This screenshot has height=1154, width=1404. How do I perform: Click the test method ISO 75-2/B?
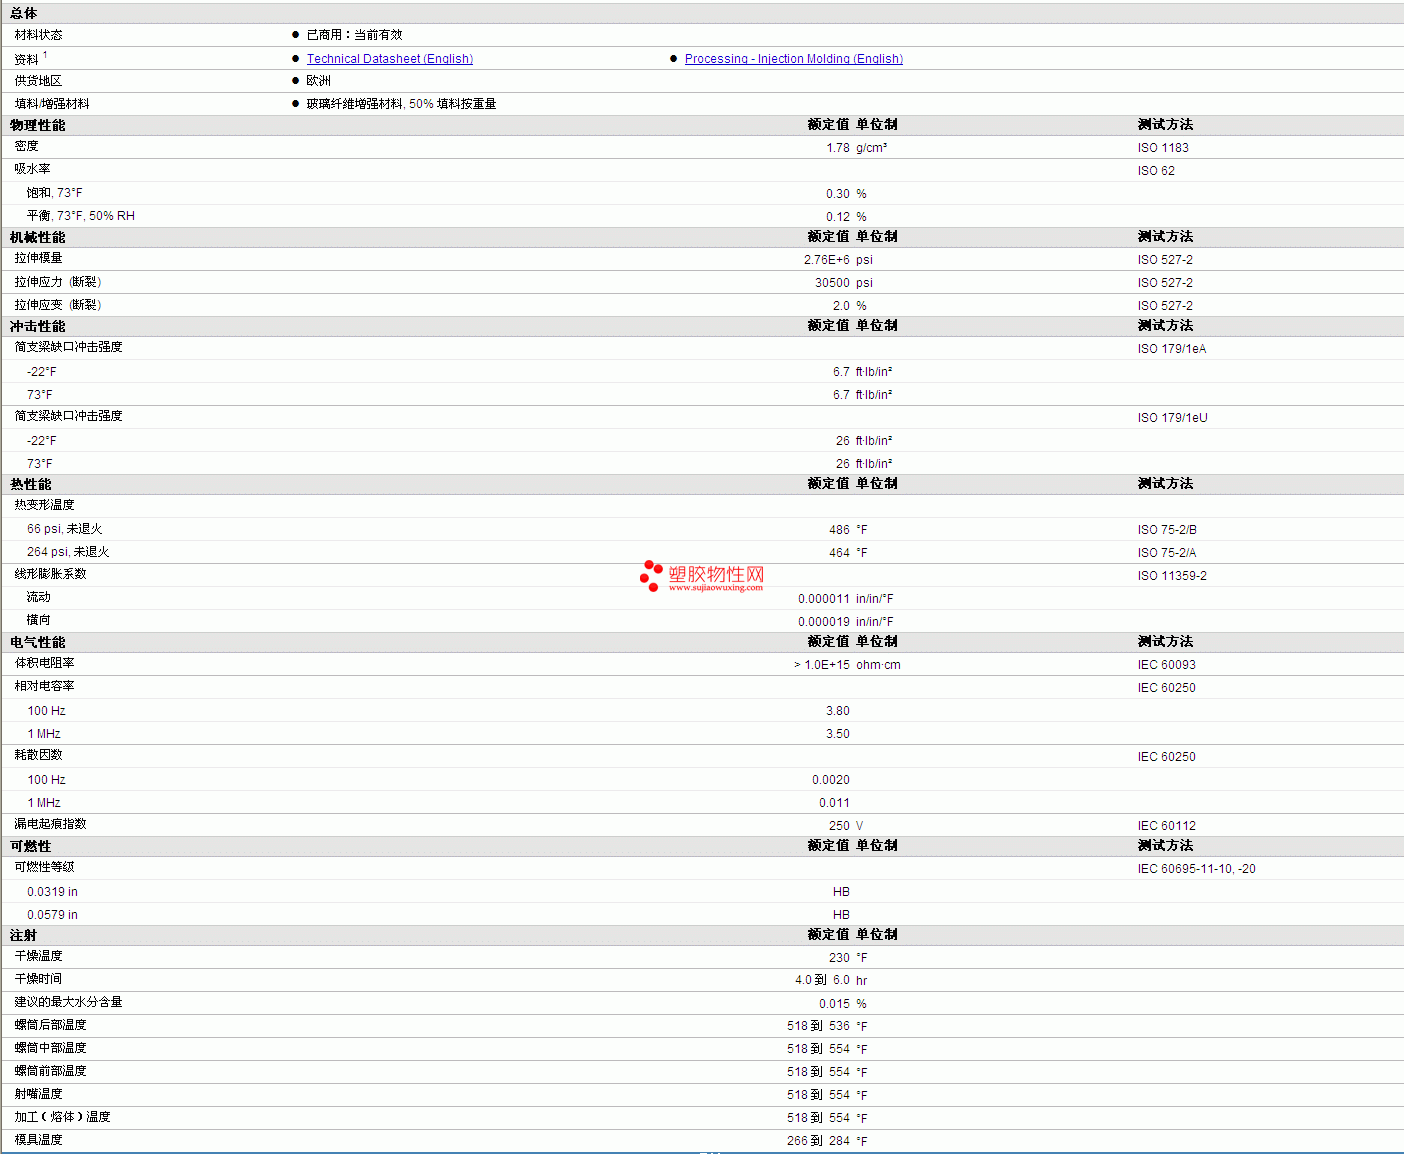pyautogui.click(x=1167, y=530)
